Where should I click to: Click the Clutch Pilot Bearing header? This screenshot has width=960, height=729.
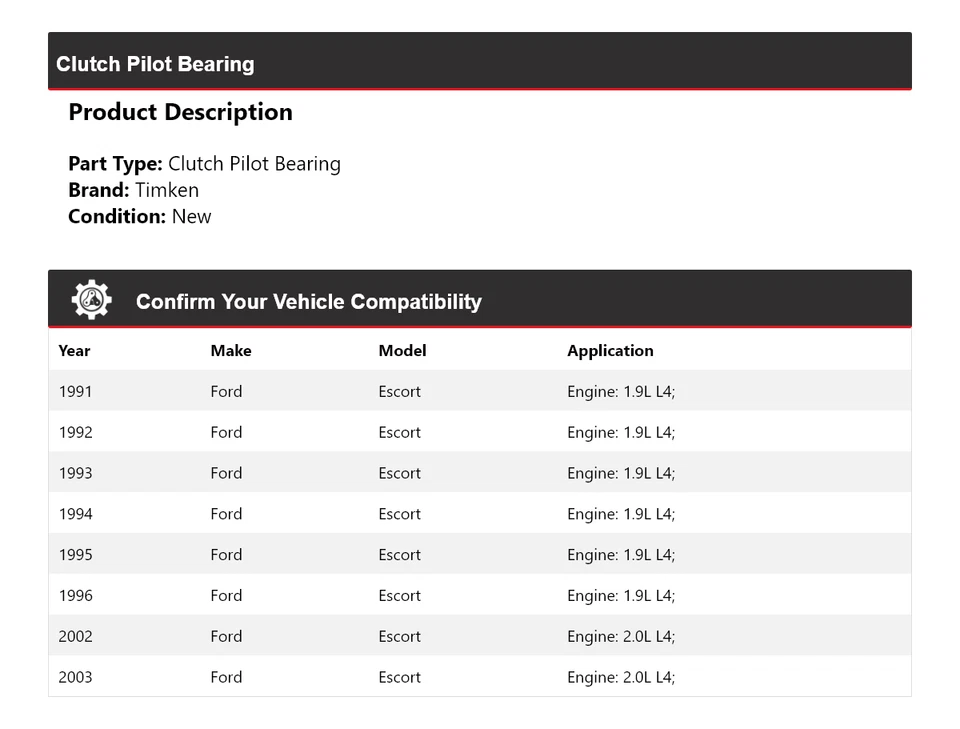[155, 64]
